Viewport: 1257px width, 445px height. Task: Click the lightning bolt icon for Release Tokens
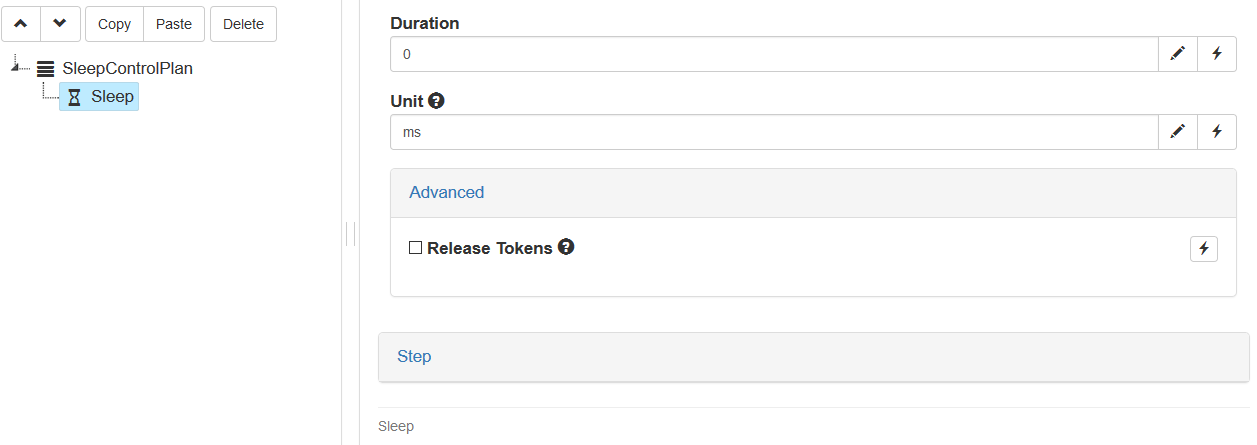coord(1204,249)
